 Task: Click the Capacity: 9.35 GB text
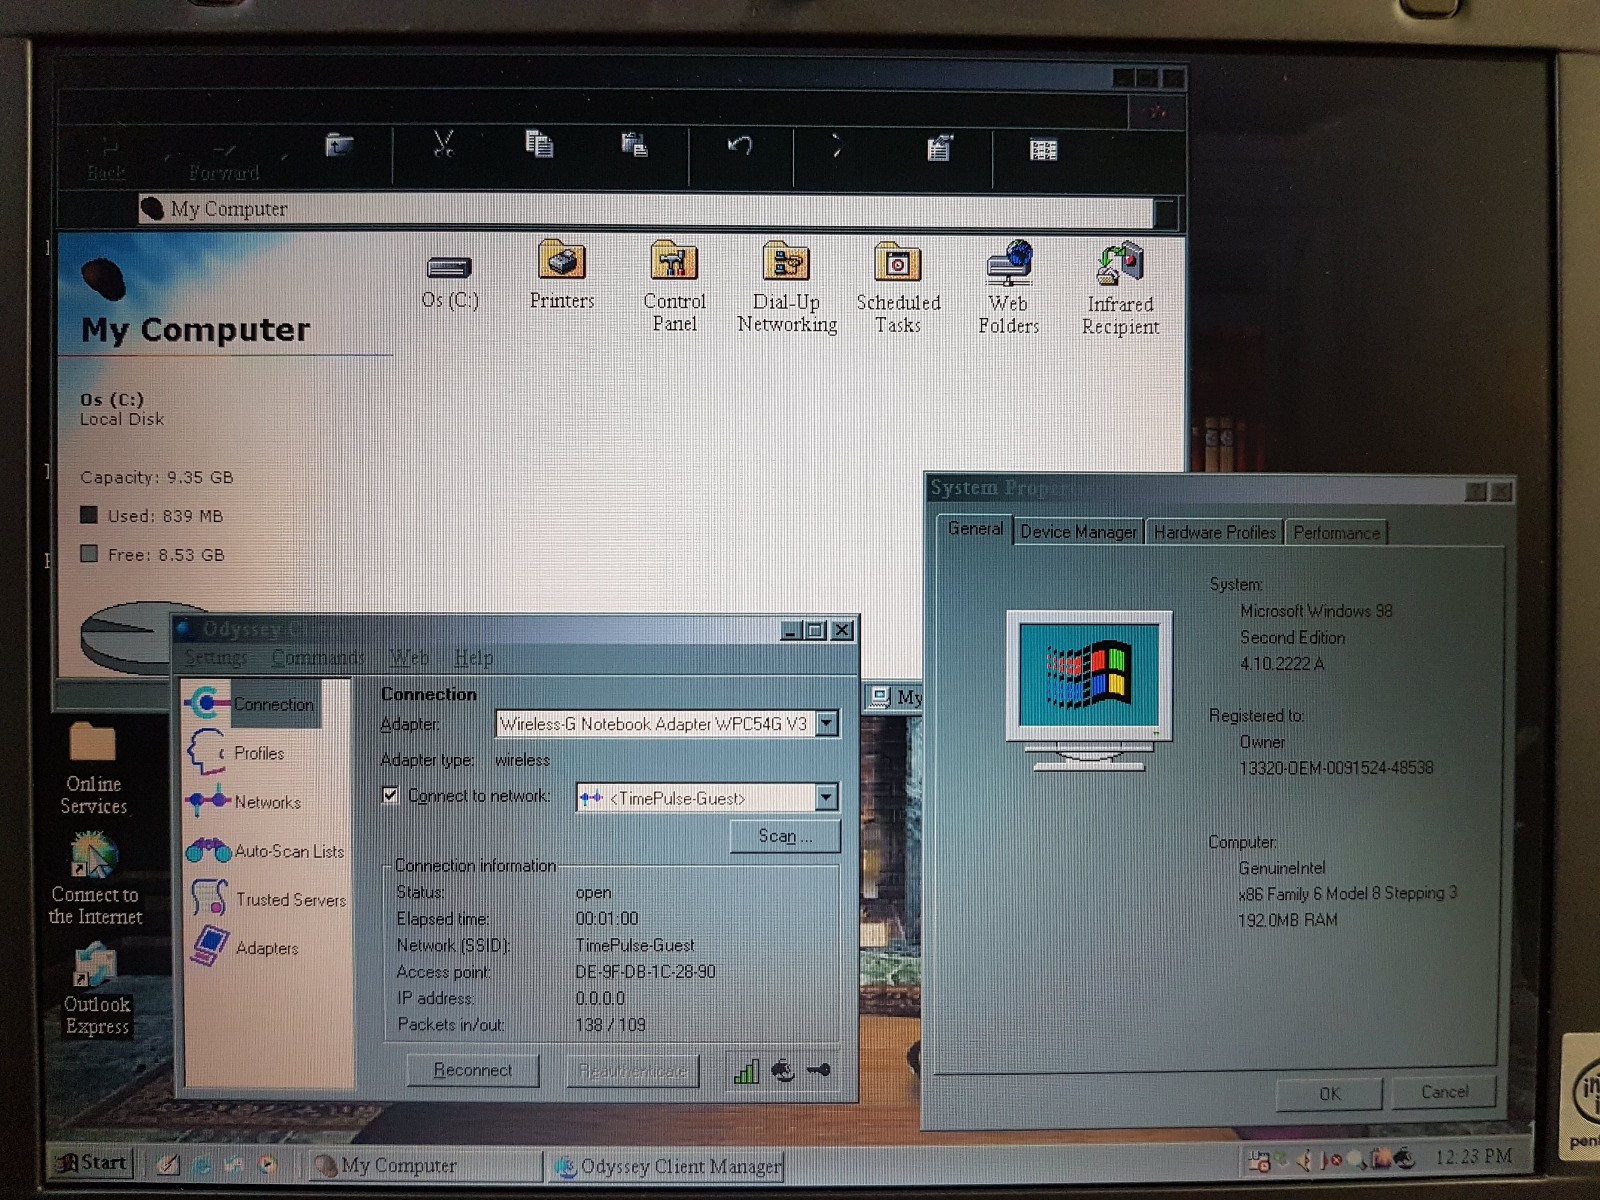[157, 477]
